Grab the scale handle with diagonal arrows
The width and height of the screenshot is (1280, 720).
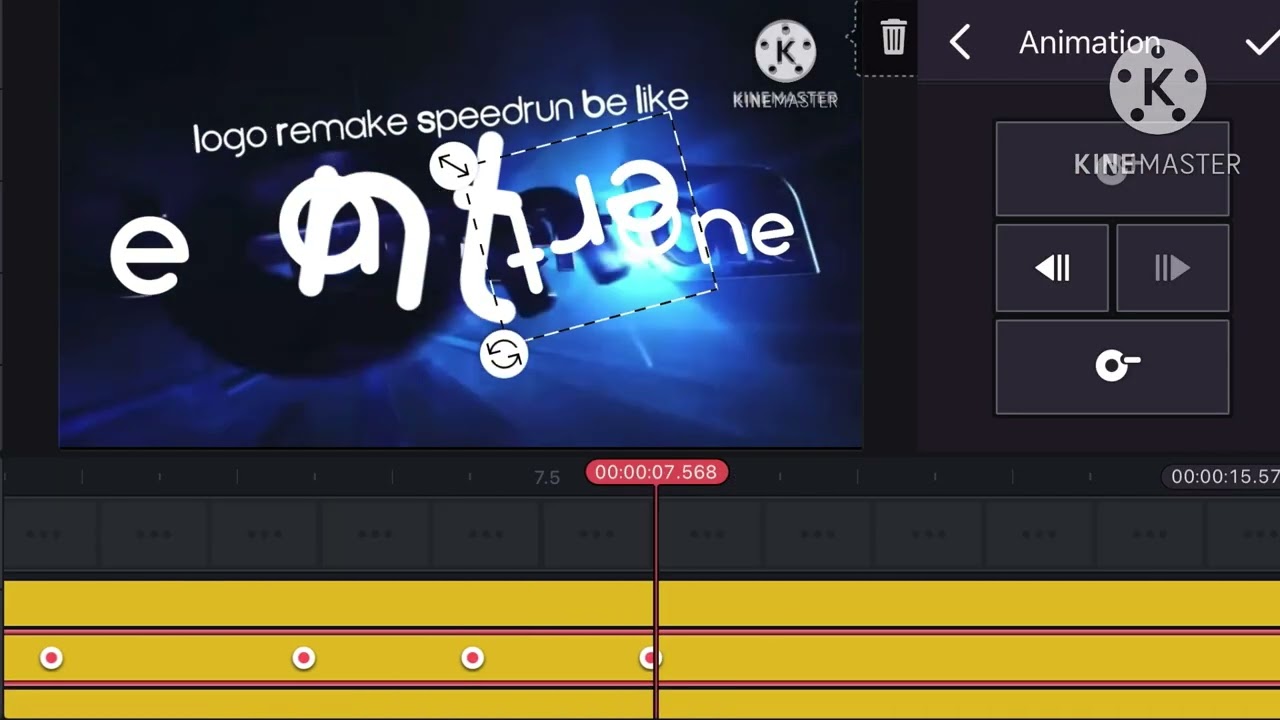(453, 166)
